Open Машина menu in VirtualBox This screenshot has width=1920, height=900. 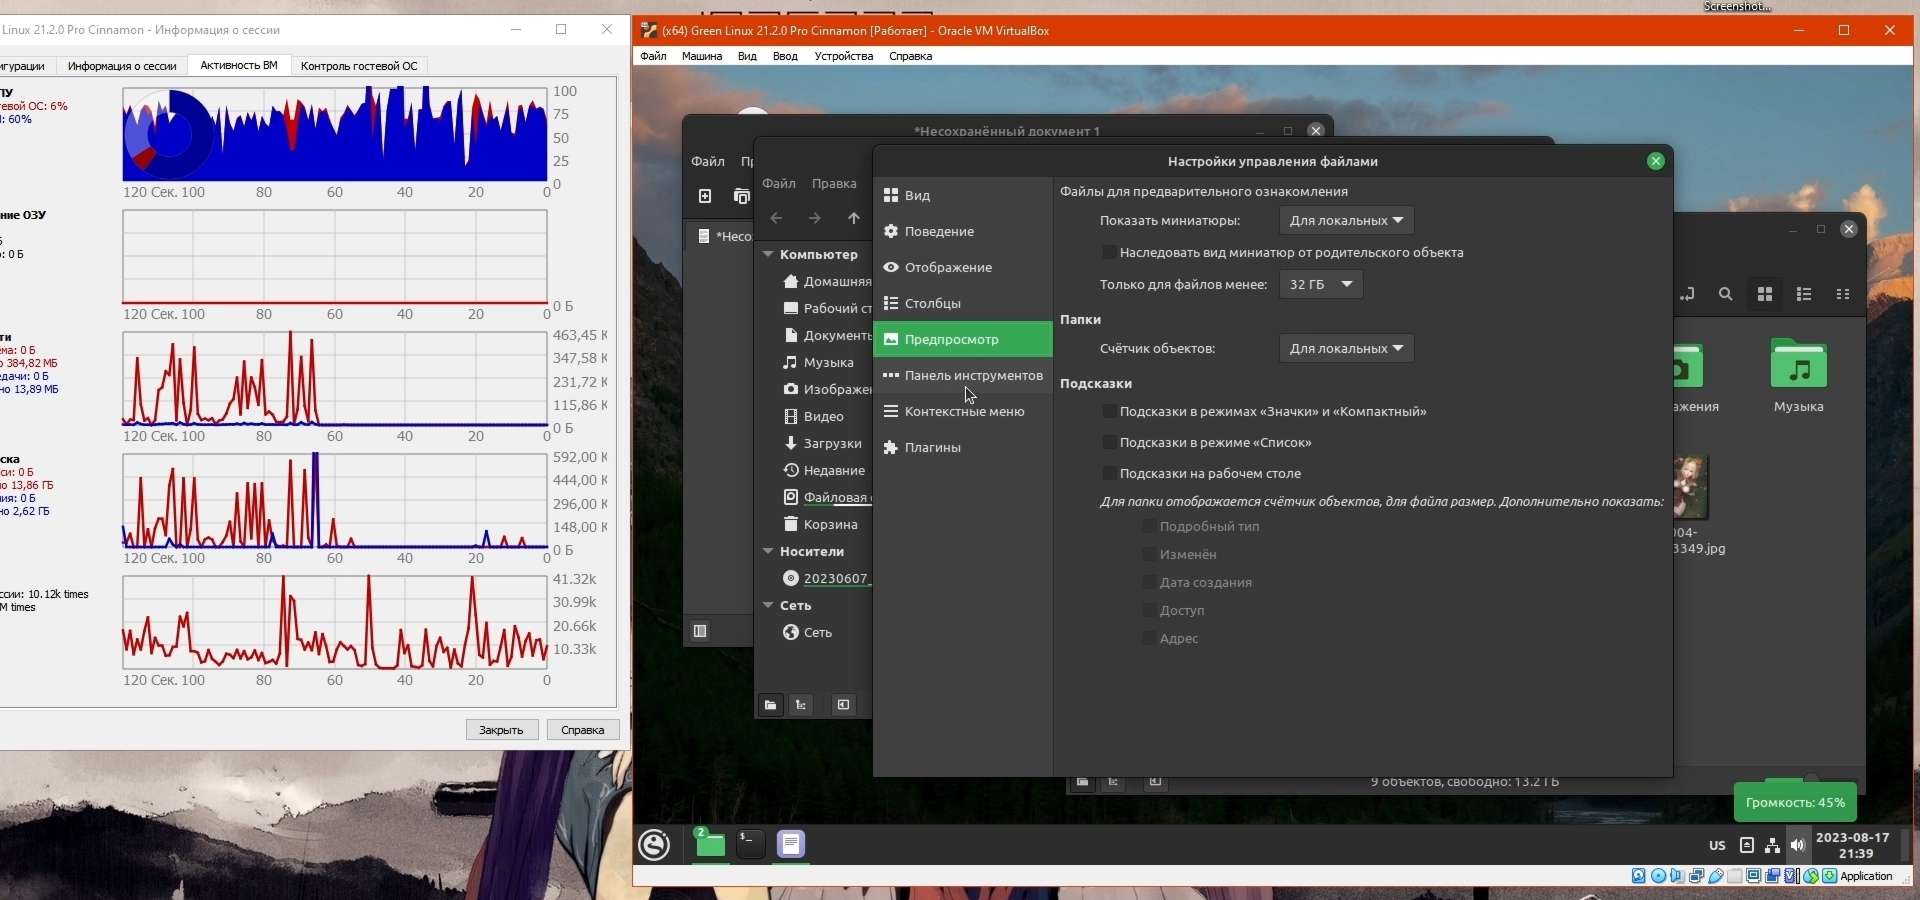[x=702, y=56]
